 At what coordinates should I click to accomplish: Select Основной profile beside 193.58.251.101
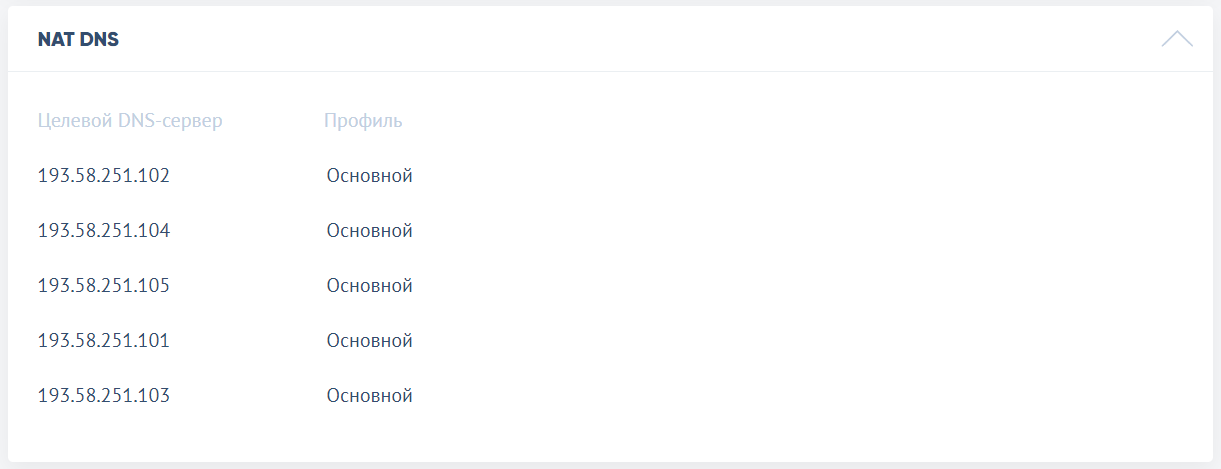(369, 341)
